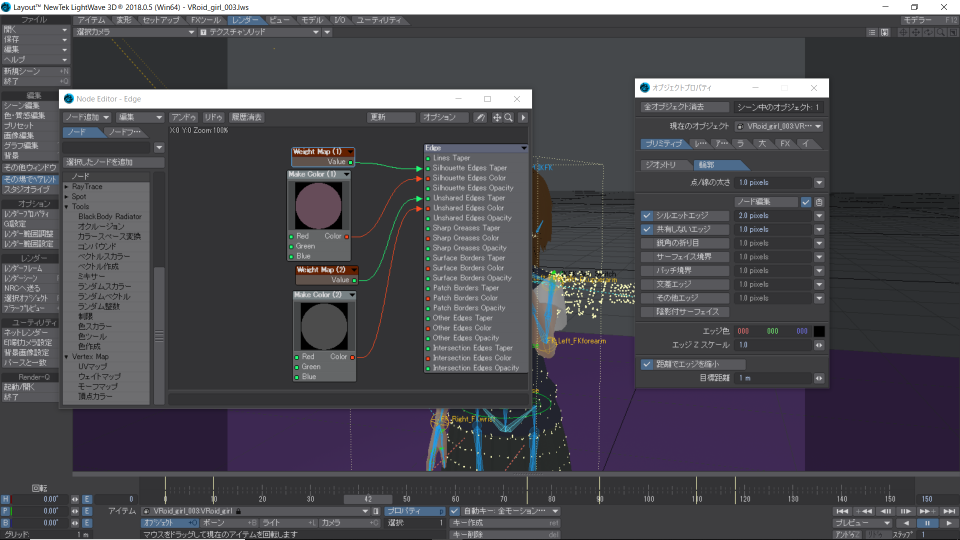Click 目標距離 envelope icon

coord(819,378)
